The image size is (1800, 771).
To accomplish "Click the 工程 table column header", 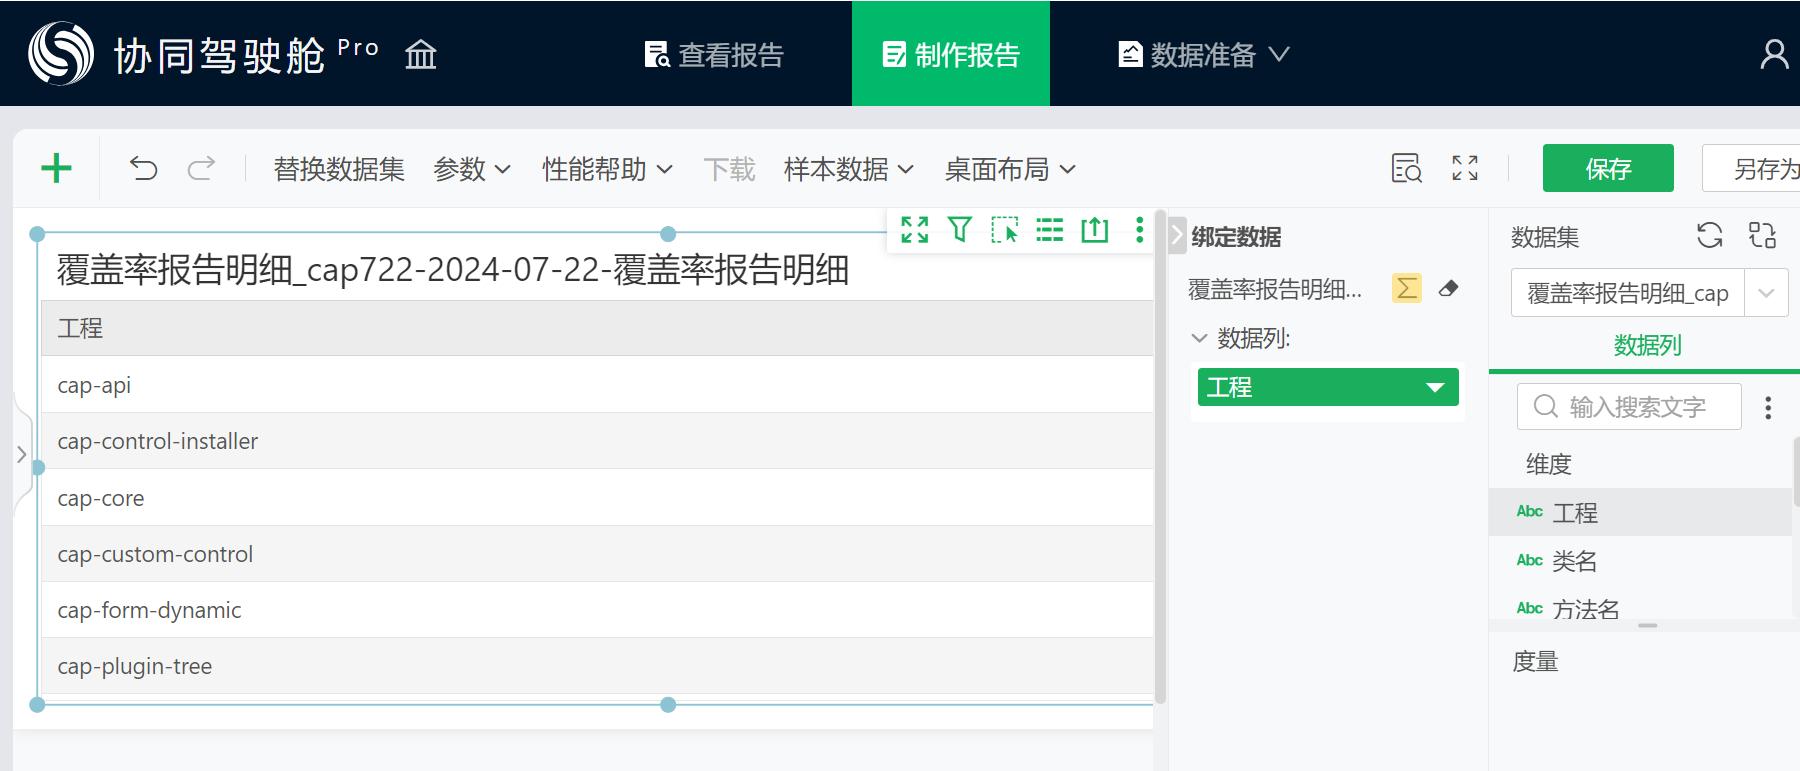I will (597, 328).
